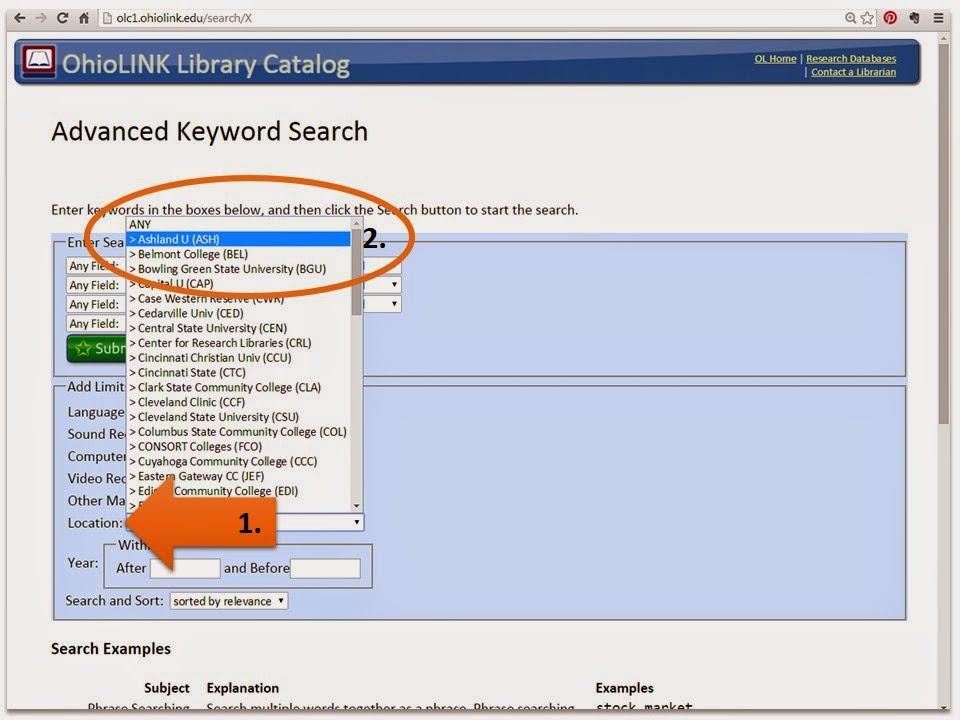Click the green Submit button
The image size is (960, 720).
pyautogui.click(x=97, y=348)
